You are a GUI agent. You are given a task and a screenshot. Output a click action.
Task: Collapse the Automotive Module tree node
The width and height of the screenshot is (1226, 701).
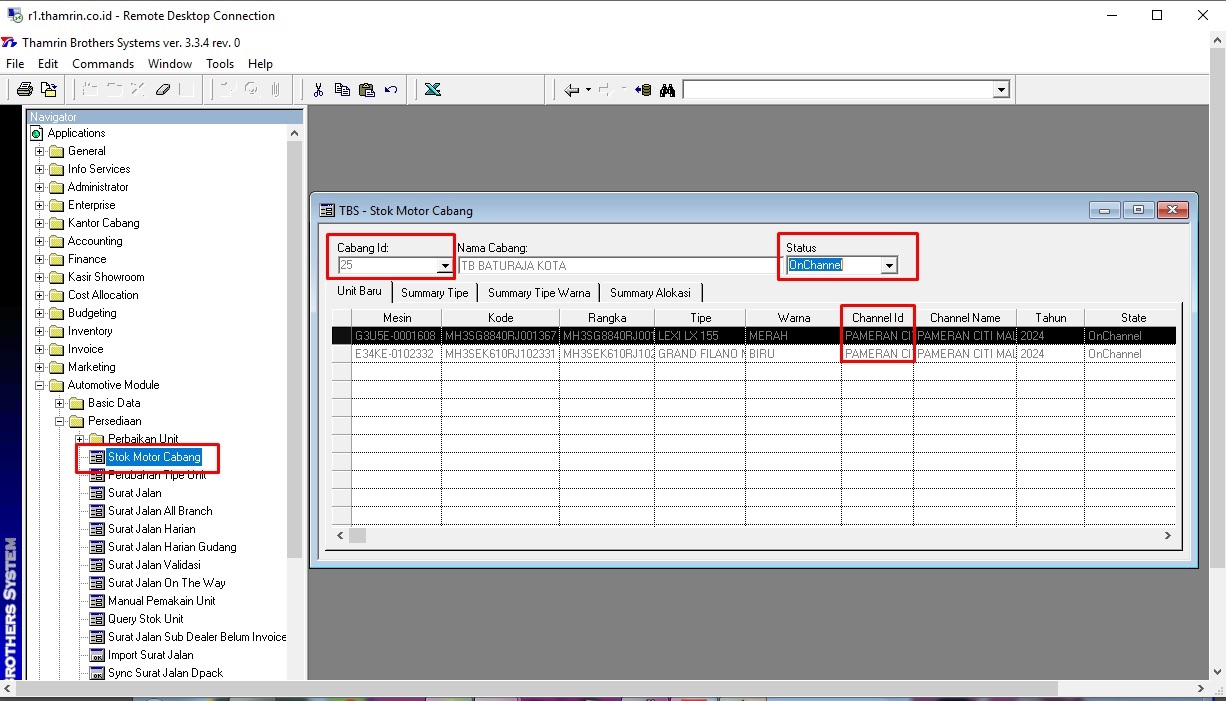tap(40, 385)
